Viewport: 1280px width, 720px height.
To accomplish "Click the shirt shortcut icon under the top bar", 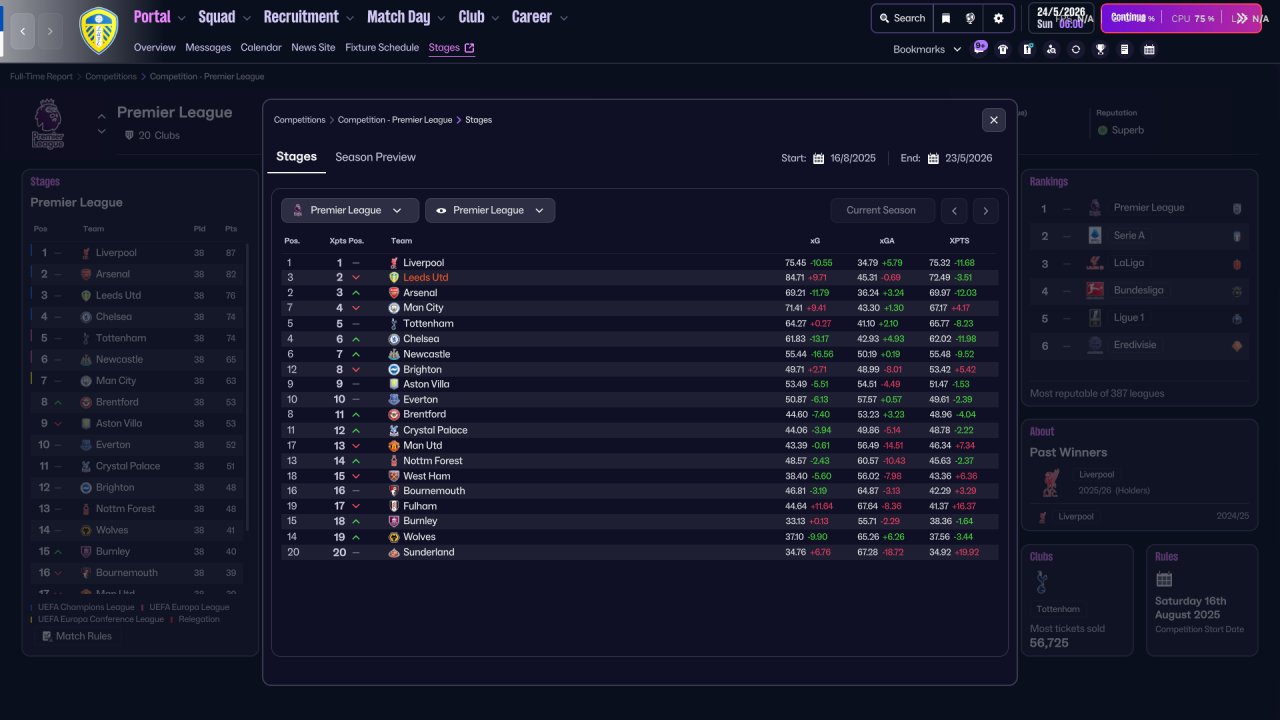I will click(x=1003, y=49).
